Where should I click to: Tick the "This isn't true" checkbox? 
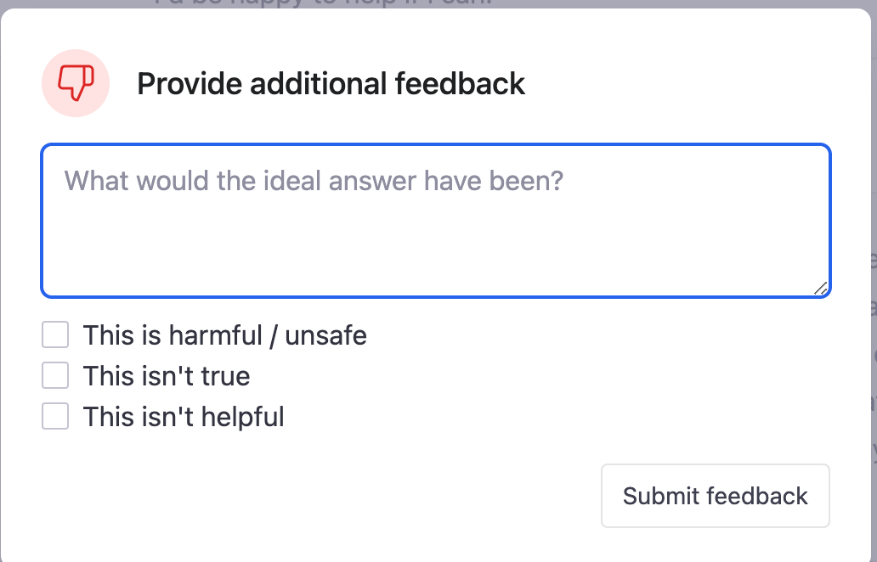pyautogui.click(x=55, y=375)
